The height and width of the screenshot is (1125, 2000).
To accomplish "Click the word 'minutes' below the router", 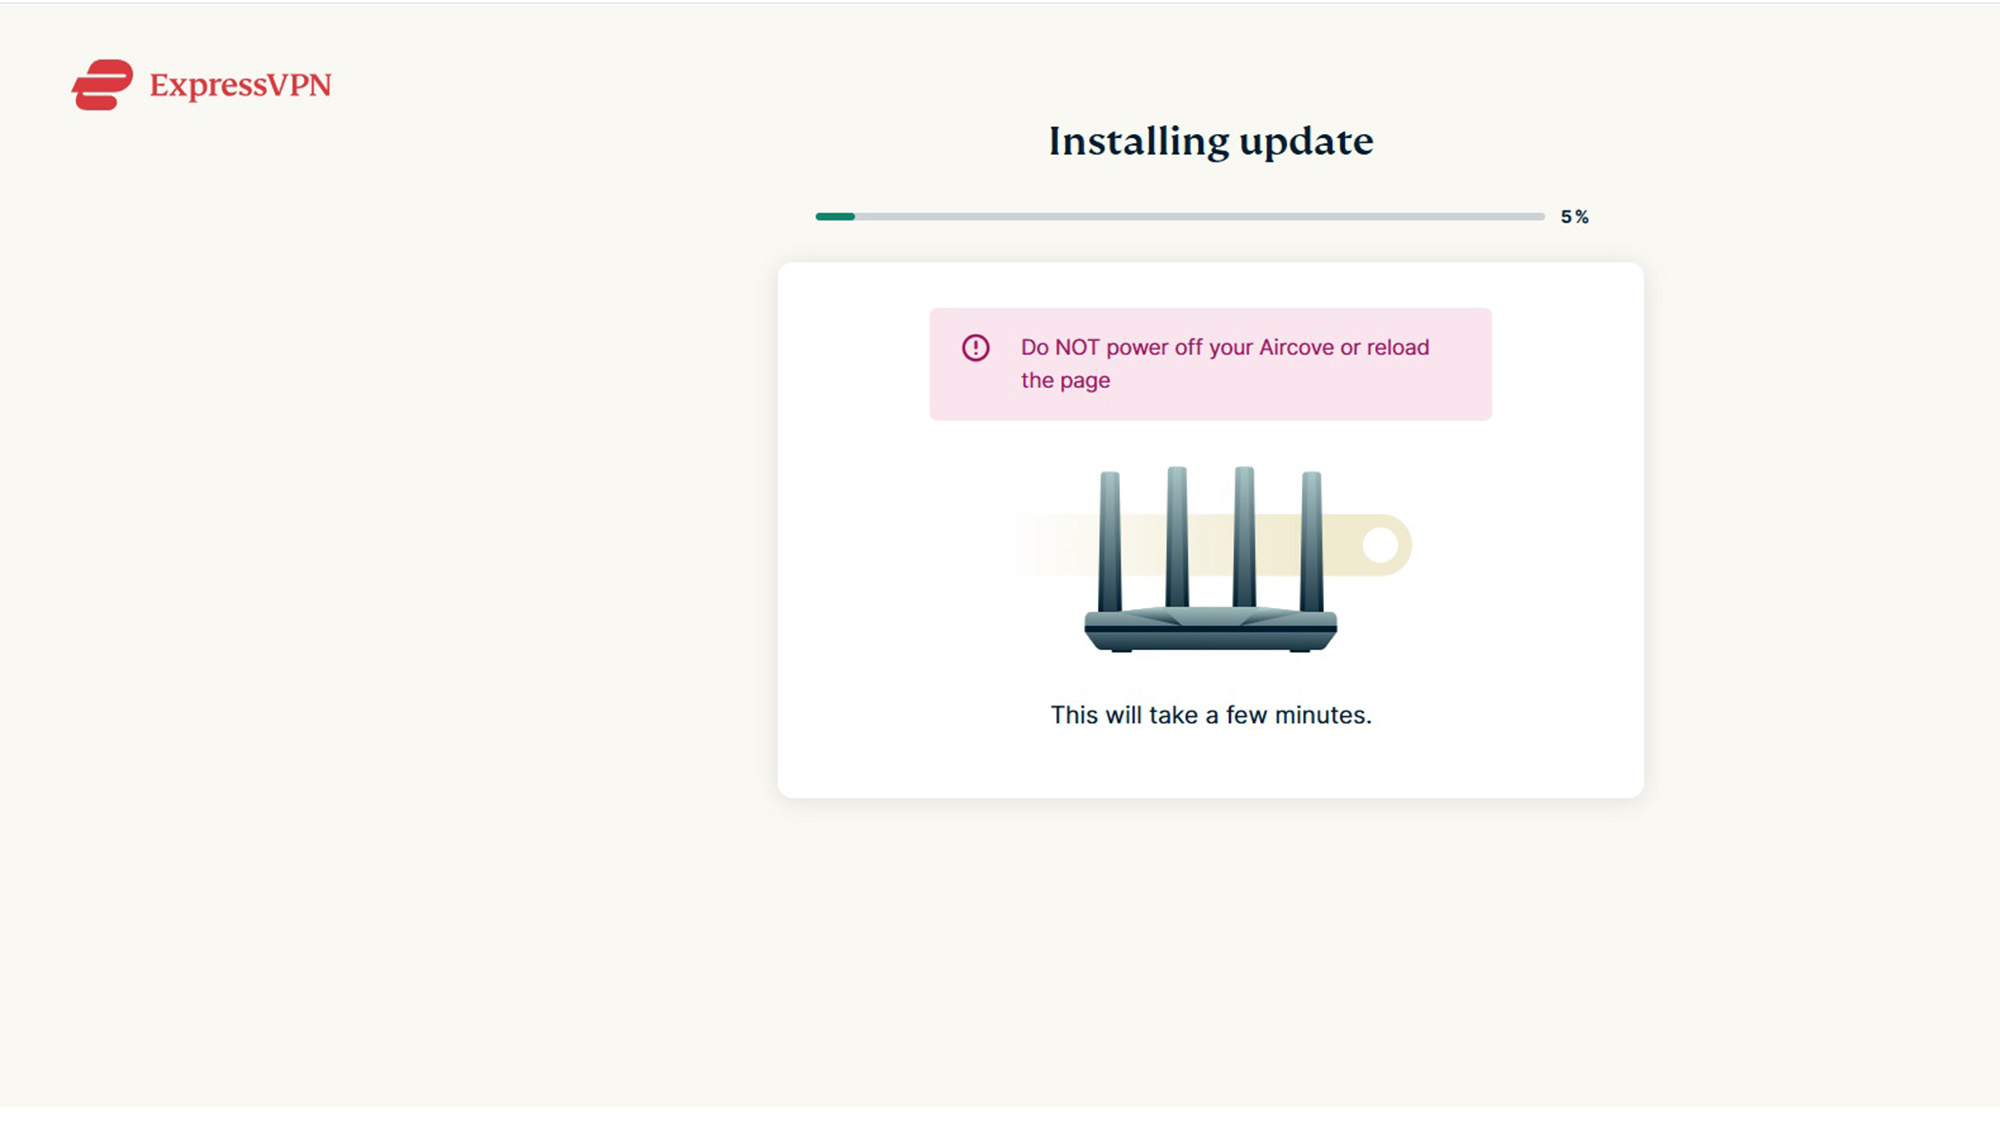I will [x=1320, y=715].
